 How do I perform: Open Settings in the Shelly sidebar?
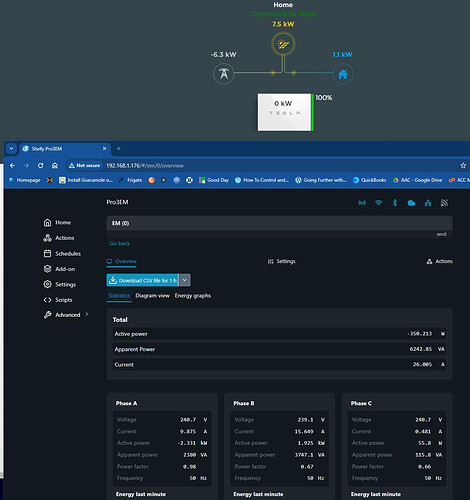pyautogui.click(x=60, y=284)
